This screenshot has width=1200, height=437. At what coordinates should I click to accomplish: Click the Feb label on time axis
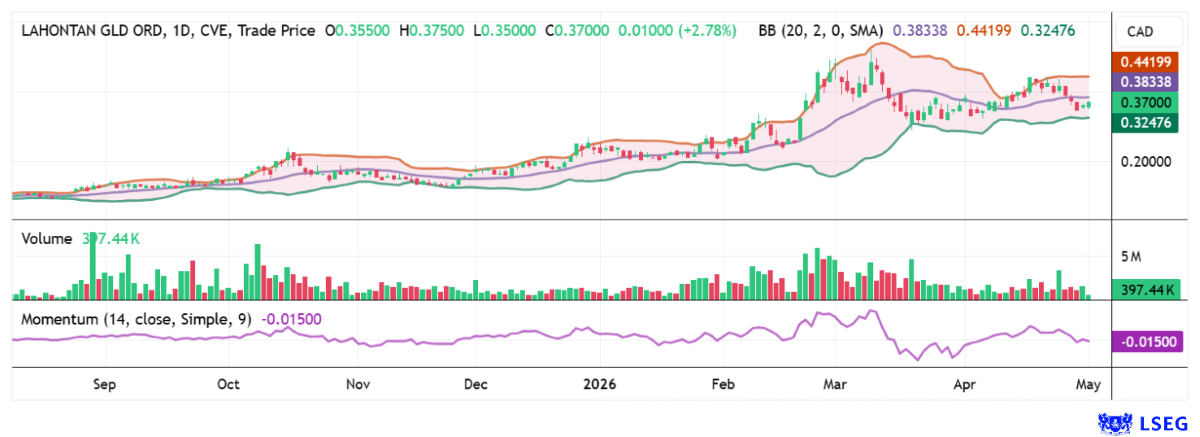coord(724,384)
